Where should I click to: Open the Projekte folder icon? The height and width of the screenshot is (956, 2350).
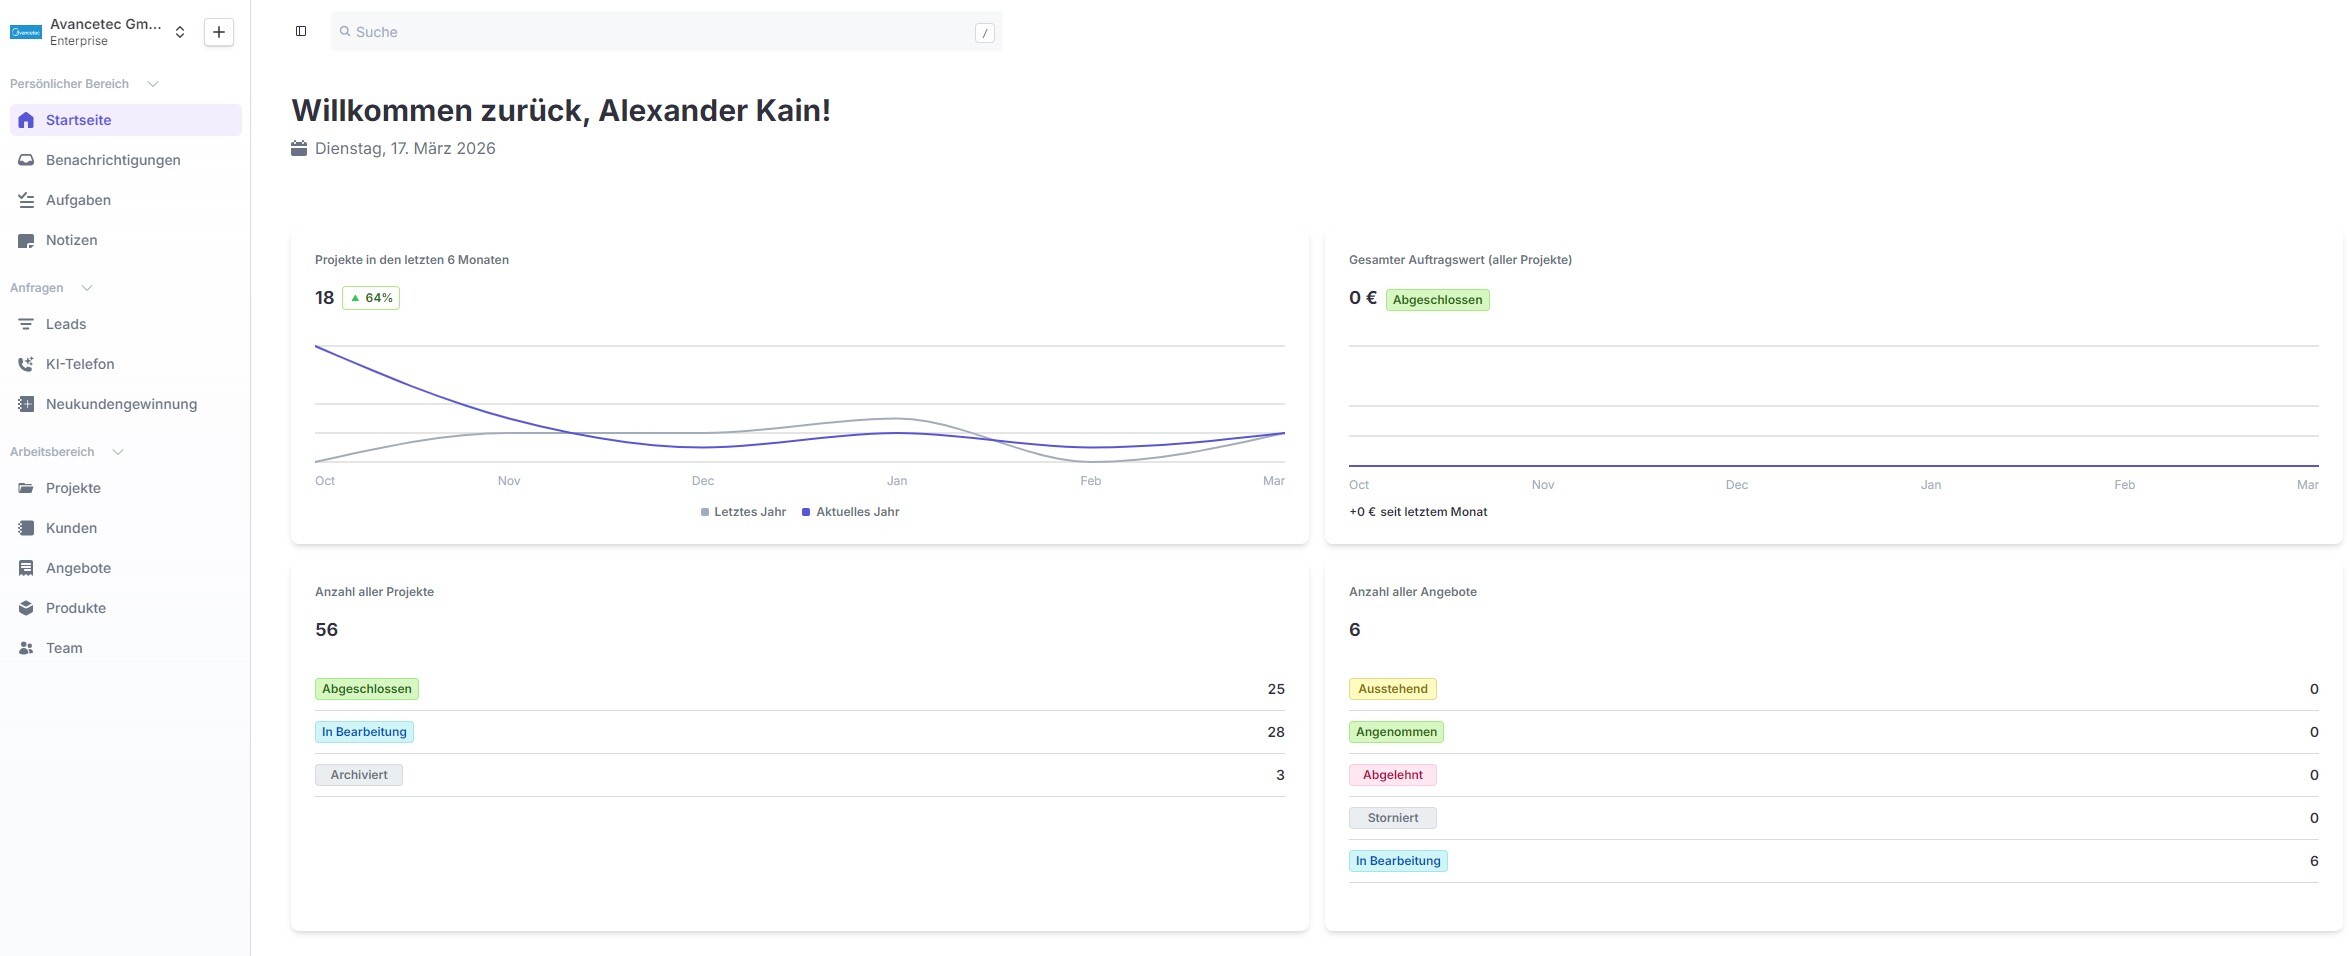pos(26,488)
